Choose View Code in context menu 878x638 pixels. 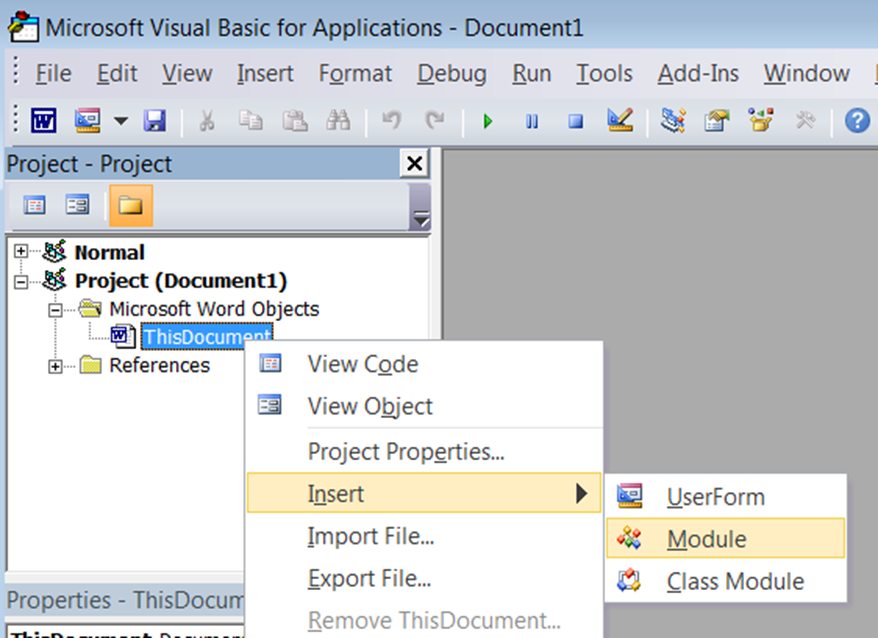pyautogui.click(x=424, y=364)
